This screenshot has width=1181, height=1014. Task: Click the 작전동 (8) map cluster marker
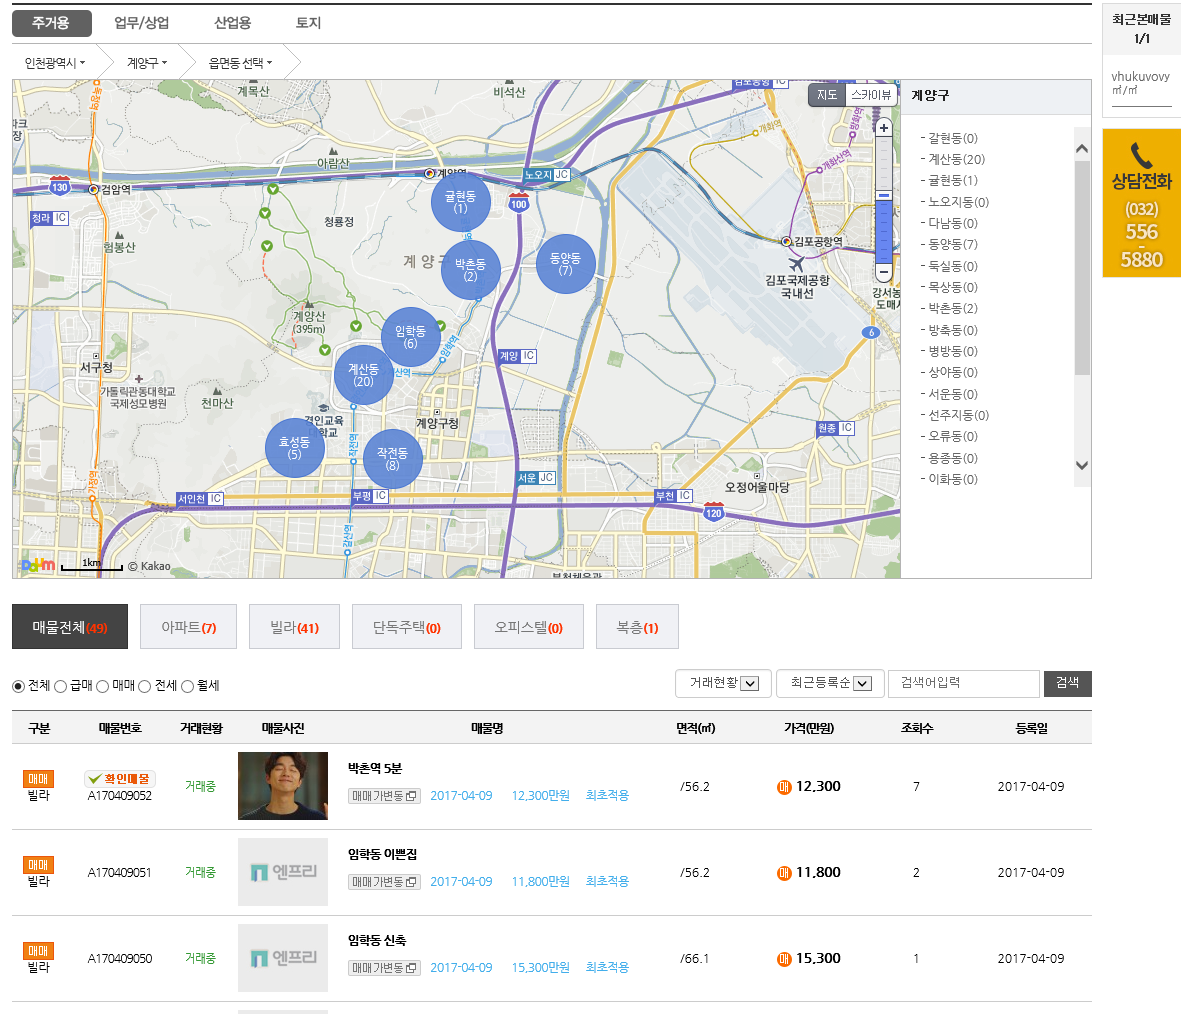(392, 459)
